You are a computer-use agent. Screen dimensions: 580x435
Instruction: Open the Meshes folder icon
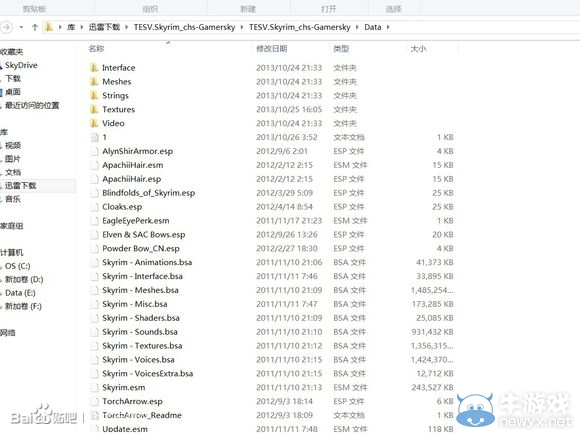(94, 81)
